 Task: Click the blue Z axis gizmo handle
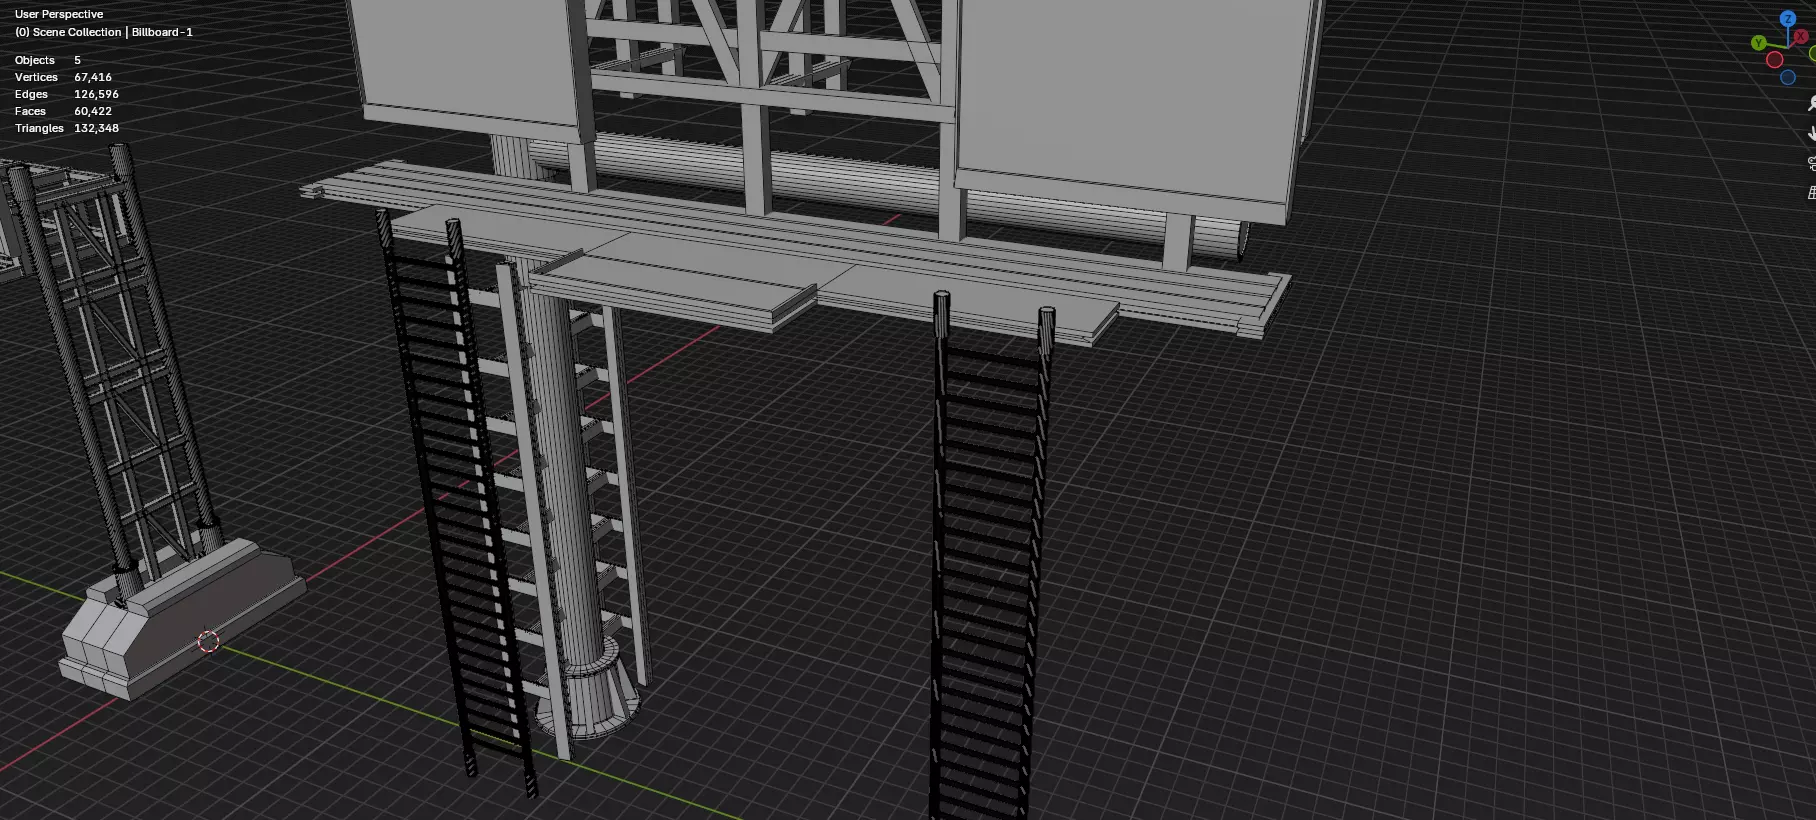pyautogui.click(x=1787, y=19)
